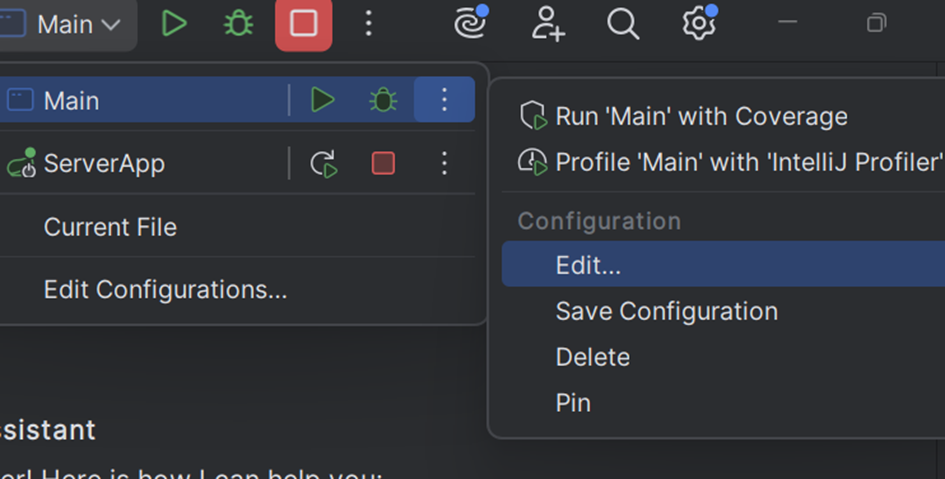This screenshot has width=945, height=479.
Task: Rerun the ServerApp configuration
Action: pos(324,164)
